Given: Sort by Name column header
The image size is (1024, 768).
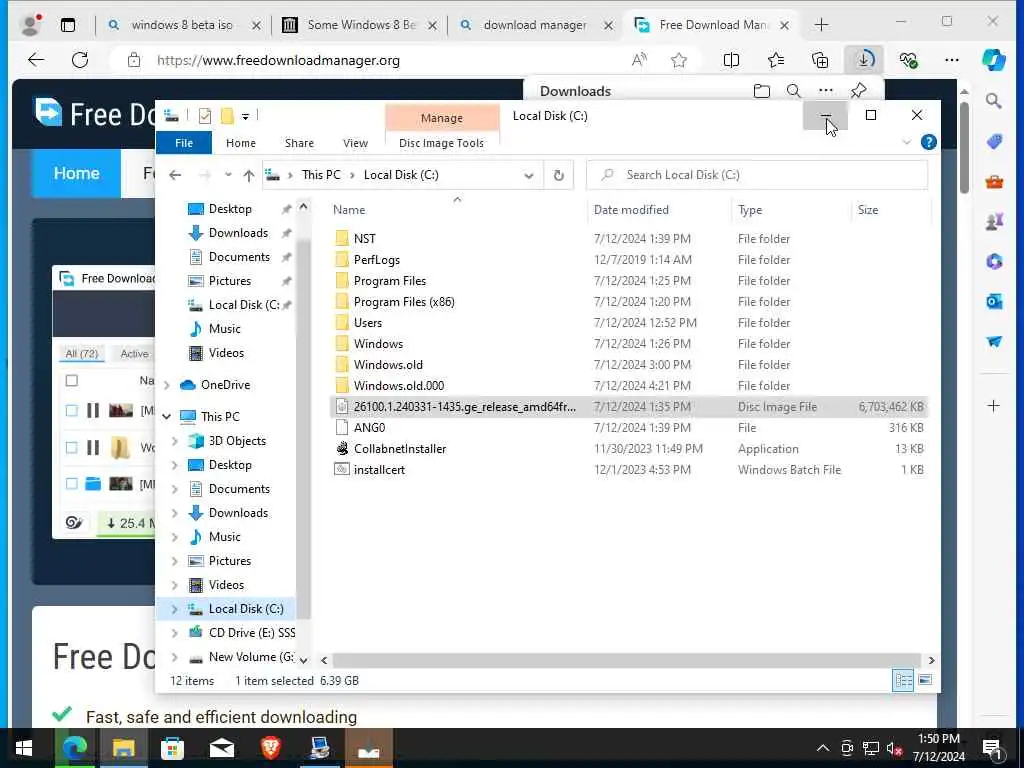Looking at the screenshot, I should [349, 210].
